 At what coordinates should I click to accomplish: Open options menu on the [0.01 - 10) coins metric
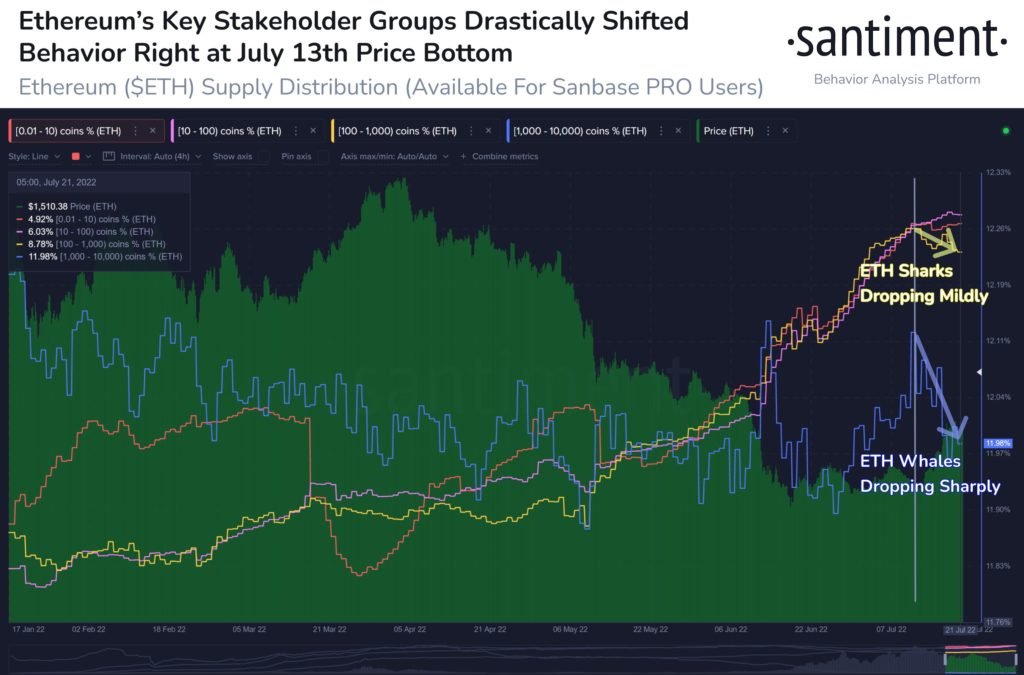pyautogui.click(x=135, y=131)
